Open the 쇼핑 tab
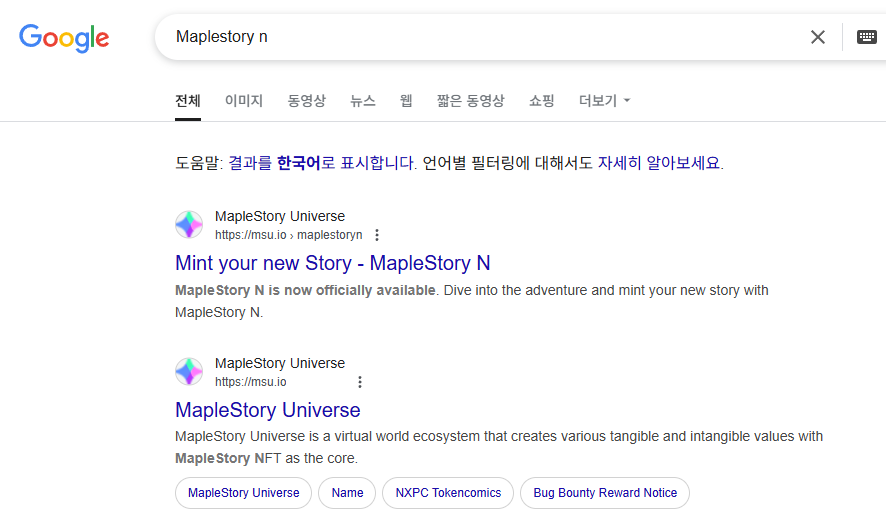The image size is (886, 528). 541,101
